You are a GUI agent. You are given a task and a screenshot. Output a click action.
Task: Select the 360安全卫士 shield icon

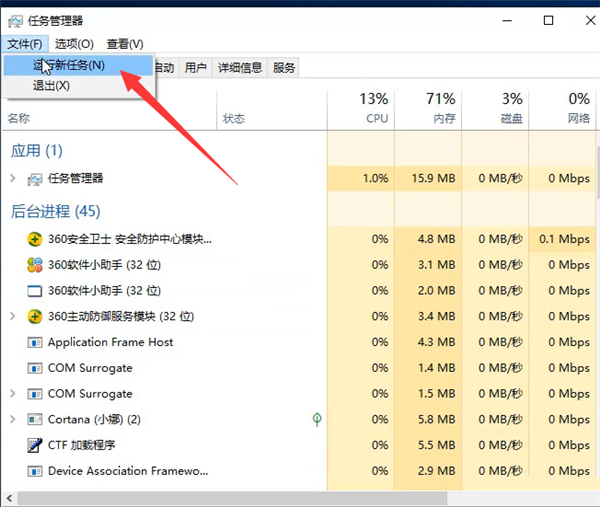[34, 240]
